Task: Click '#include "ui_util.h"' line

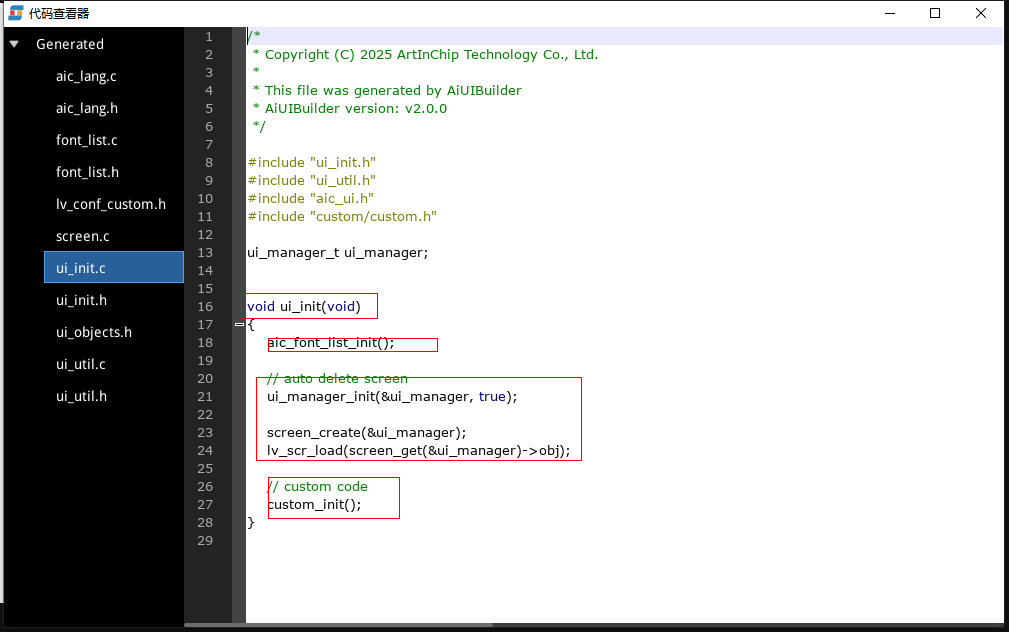Action: 311,181
